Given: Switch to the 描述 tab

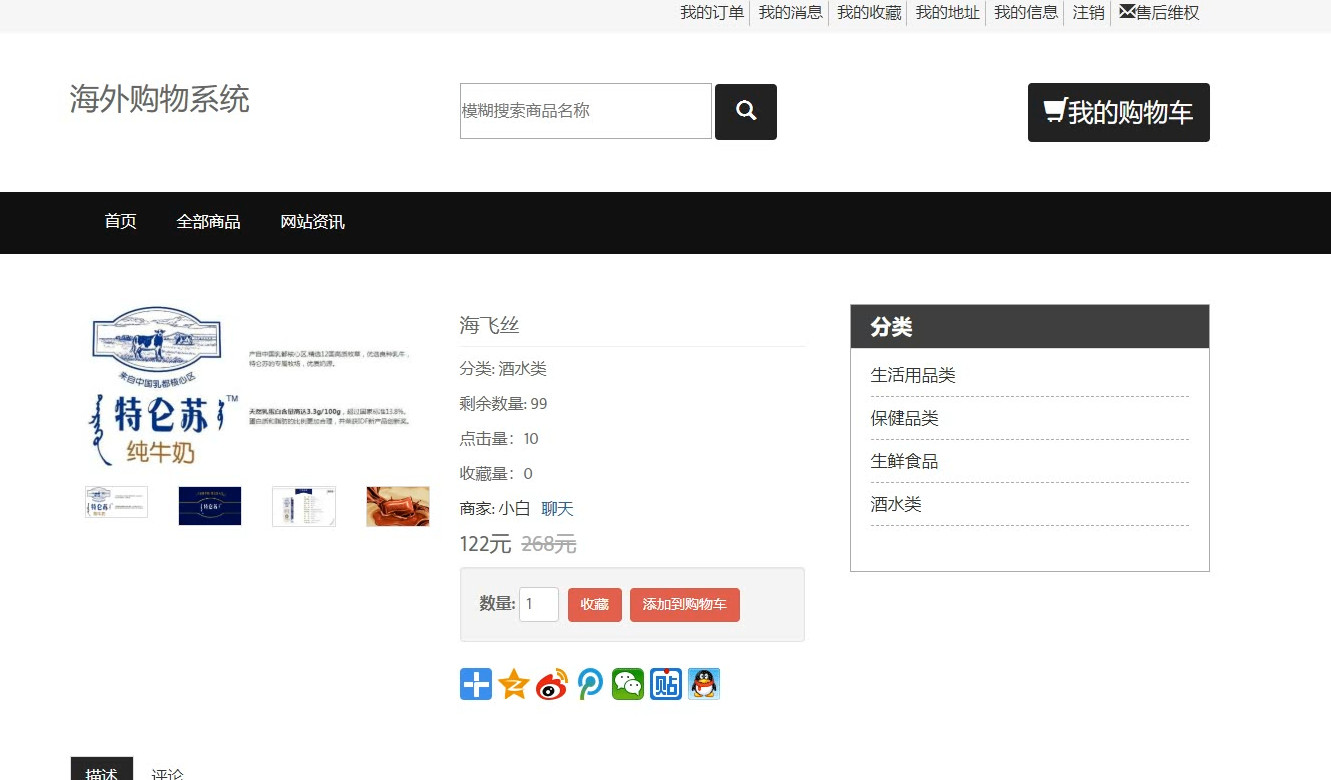Looking at the screenshot, I should point(102,769).
